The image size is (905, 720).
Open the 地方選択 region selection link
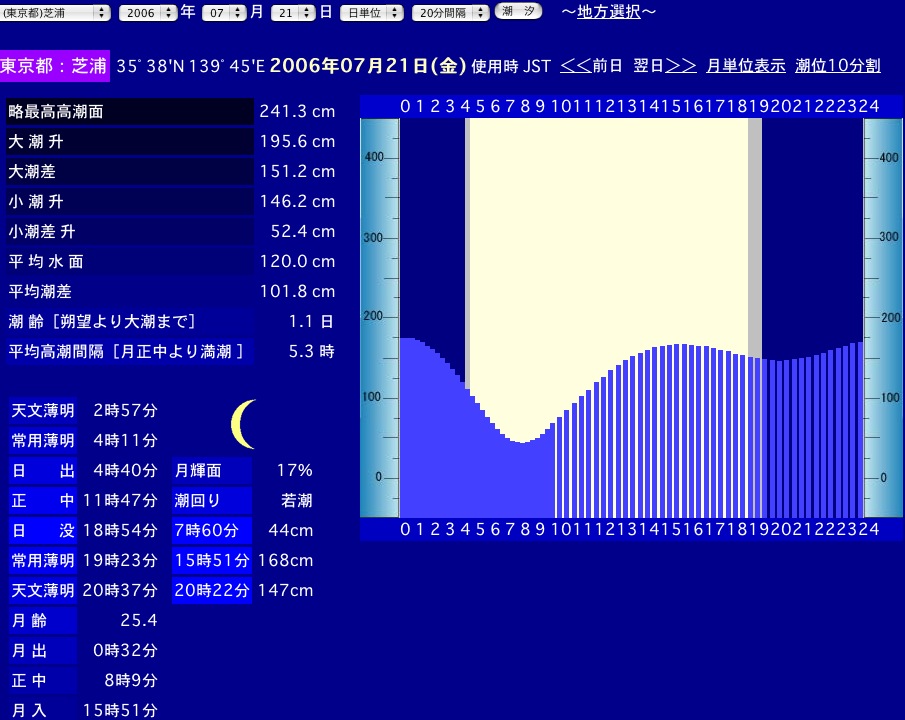[608, 12]
